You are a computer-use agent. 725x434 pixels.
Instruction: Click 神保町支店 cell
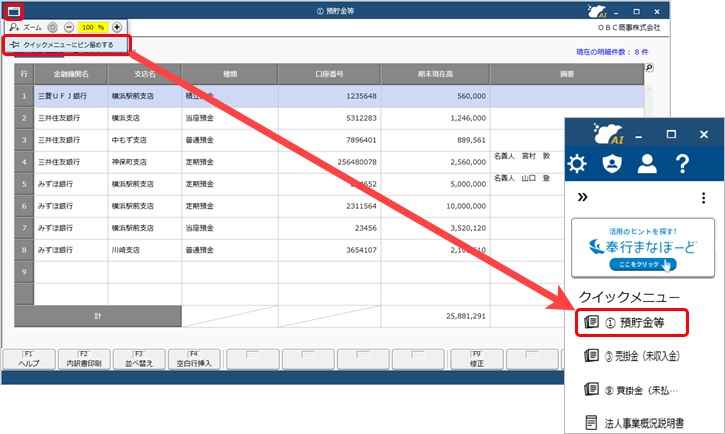pyautogui.click(x=145, y=162)
